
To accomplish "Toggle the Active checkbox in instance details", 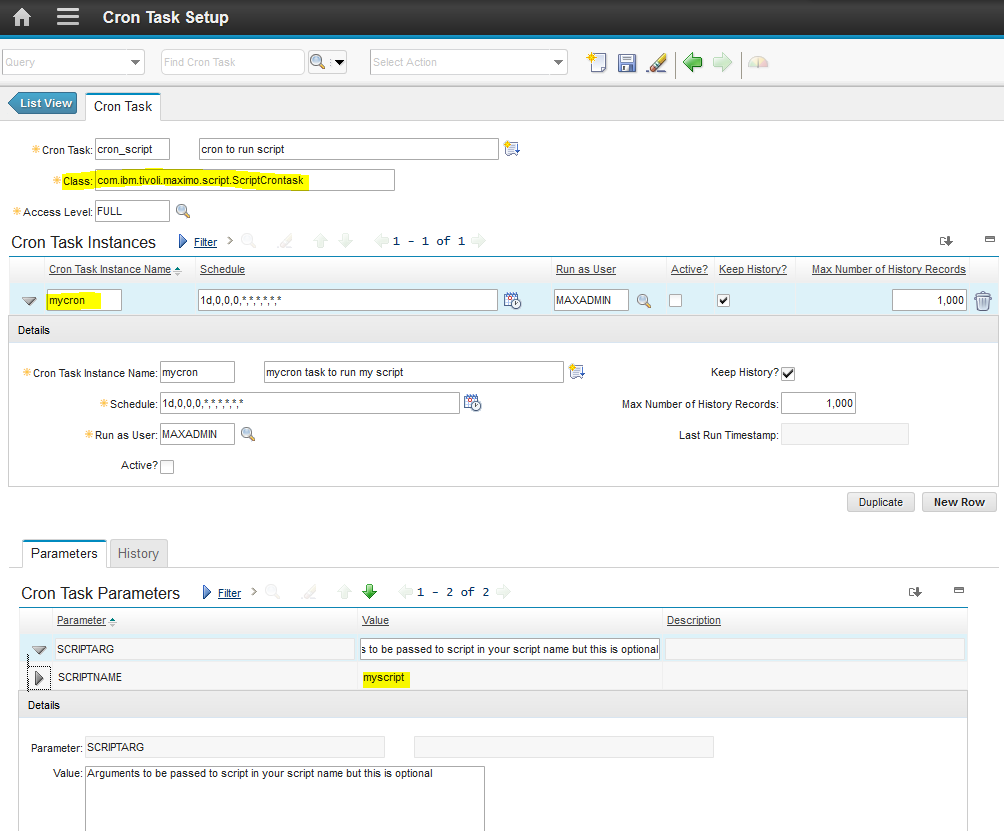I will 167,466.
